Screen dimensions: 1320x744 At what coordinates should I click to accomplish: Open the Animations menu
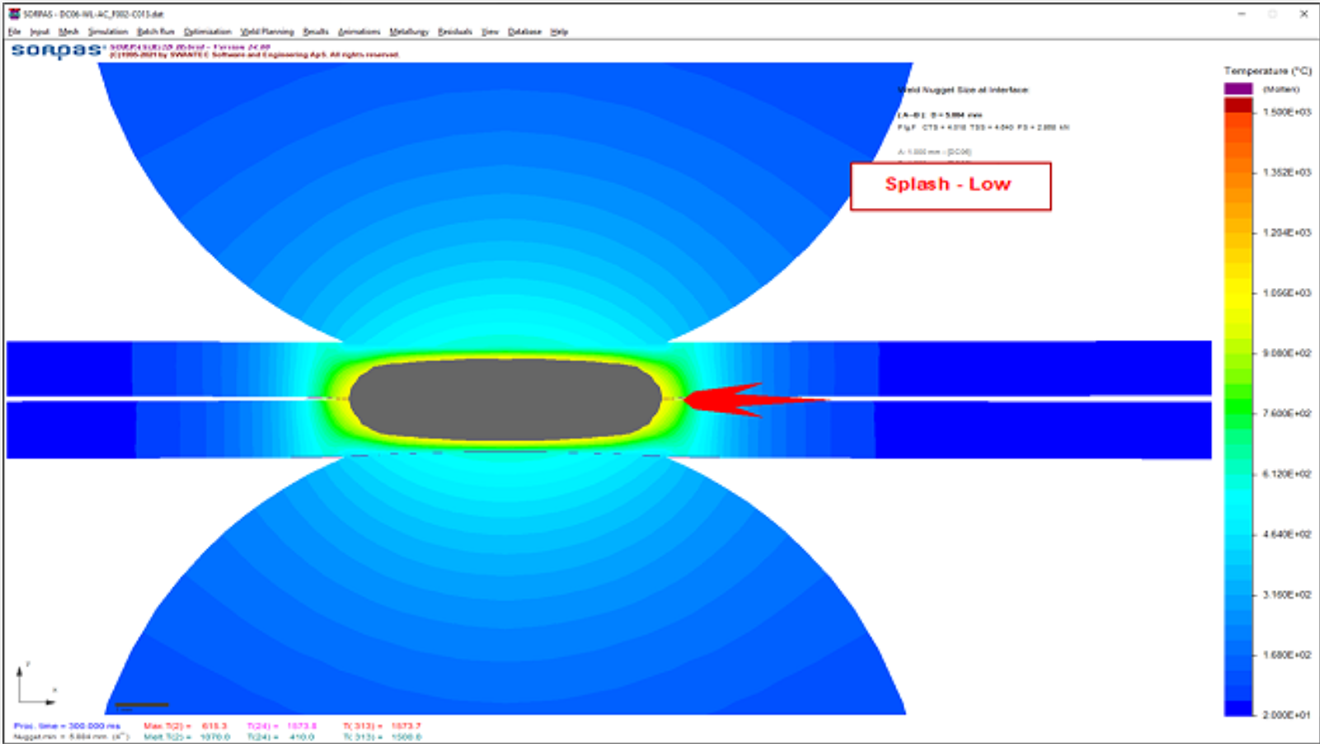click(359, 32)
